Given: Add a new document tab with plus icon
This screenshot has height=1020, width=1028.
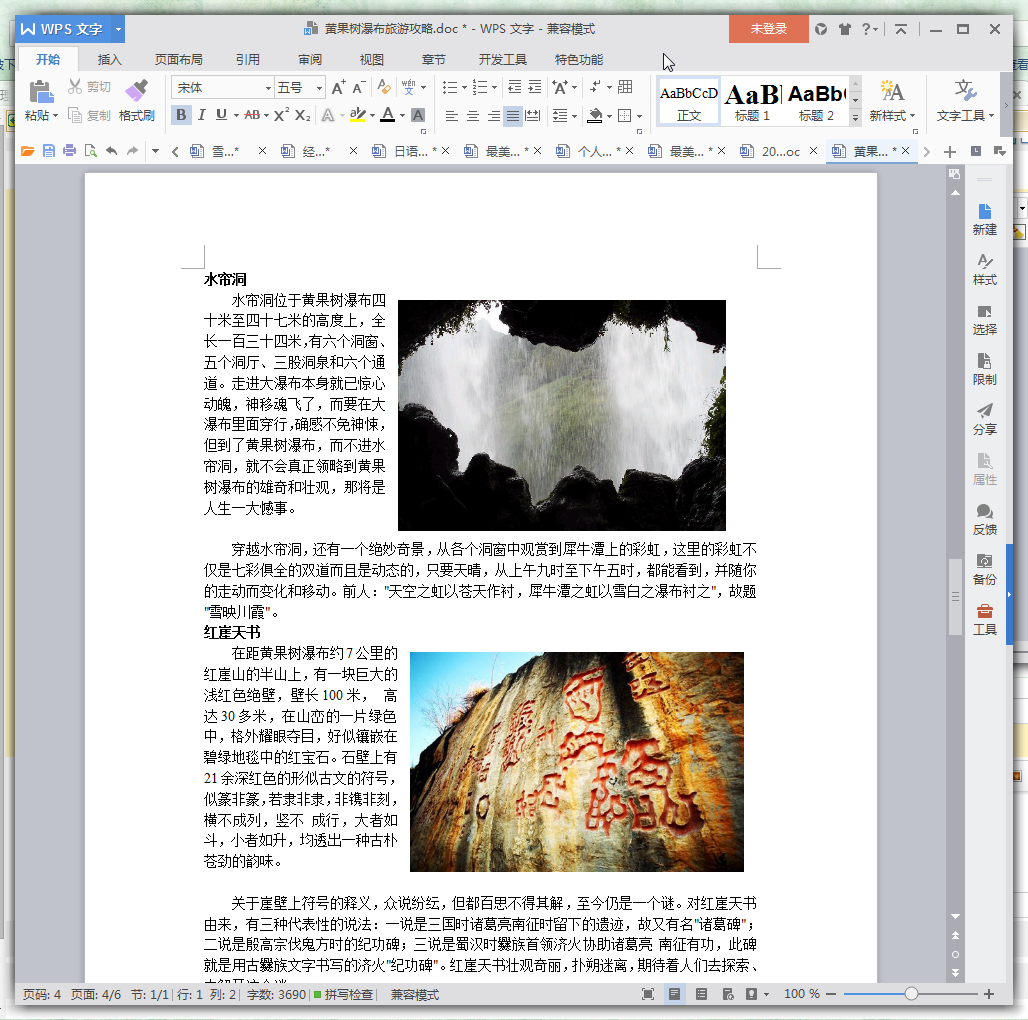Looking at the screenshot, I should coord(949,152).
